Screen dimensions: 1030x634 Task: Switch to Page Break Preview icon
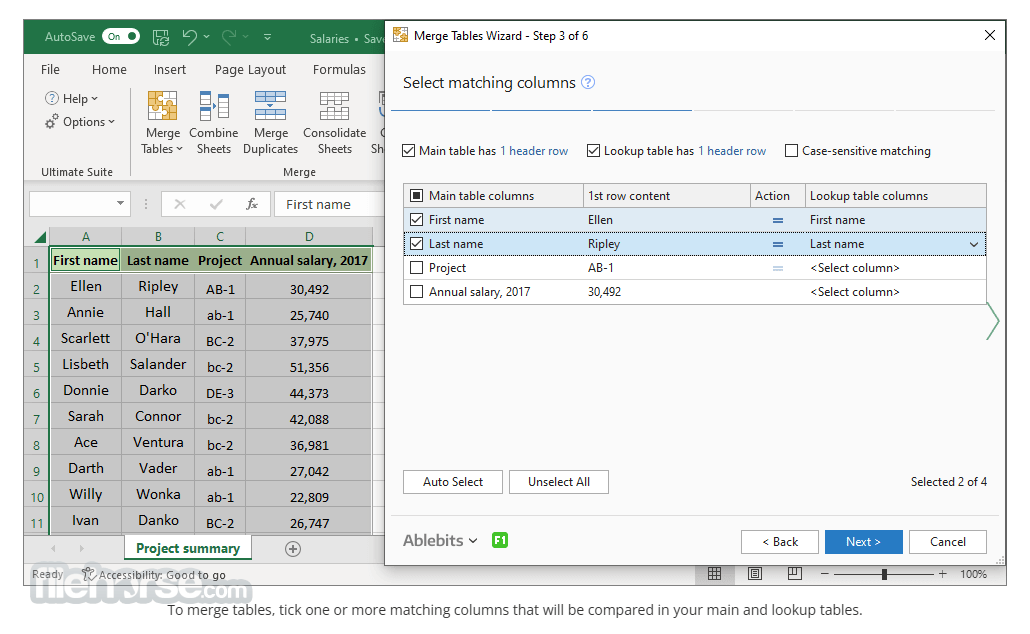pos(795,574)
